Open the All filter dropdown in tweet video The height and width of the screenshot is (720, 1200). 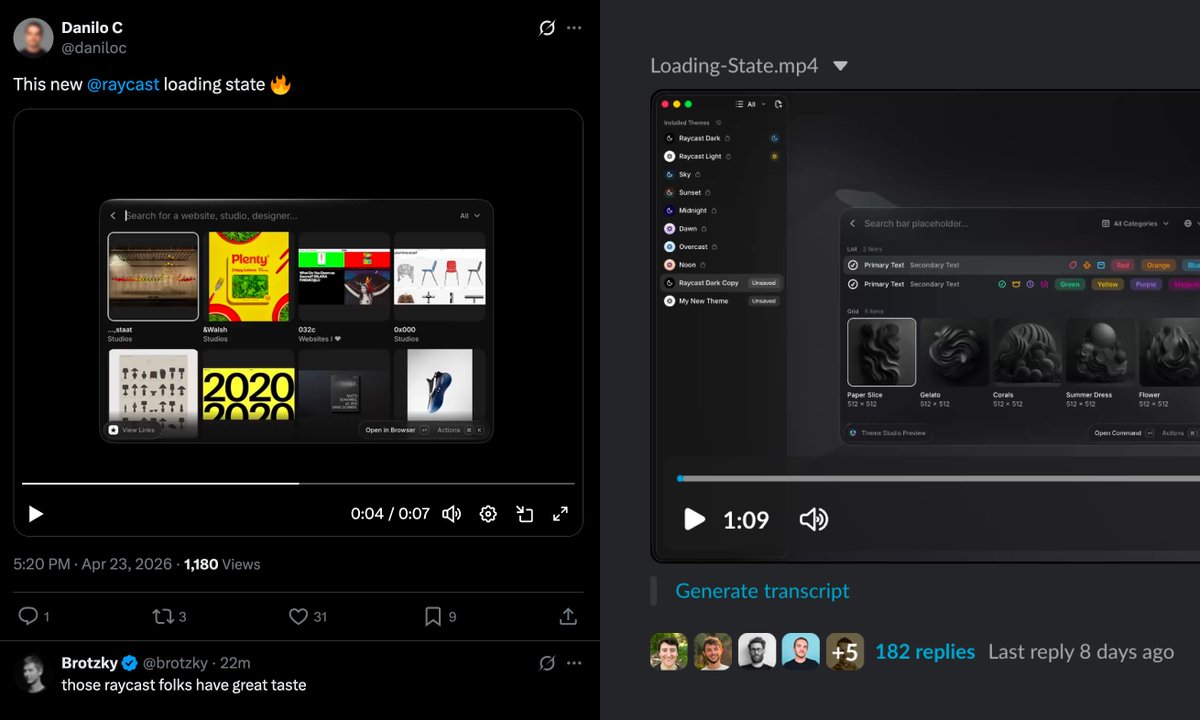(x=470, y=215)
